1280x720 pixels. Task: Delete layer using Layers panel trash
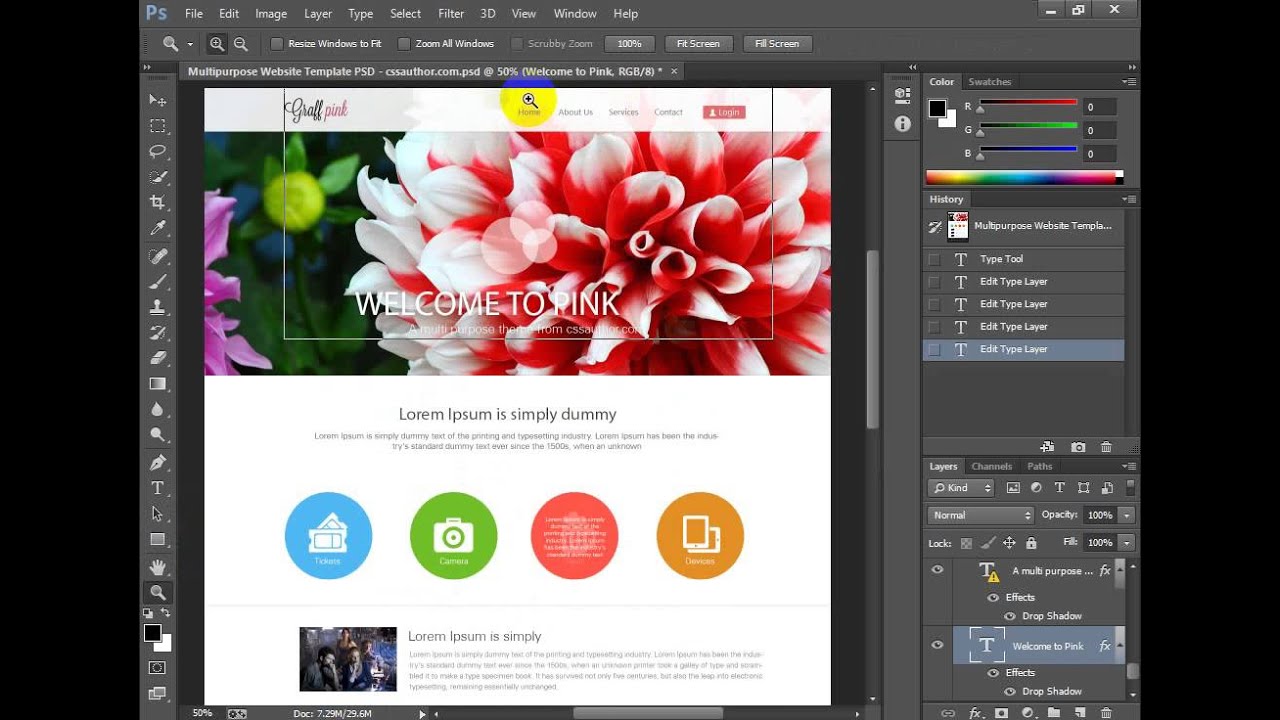1106,713
